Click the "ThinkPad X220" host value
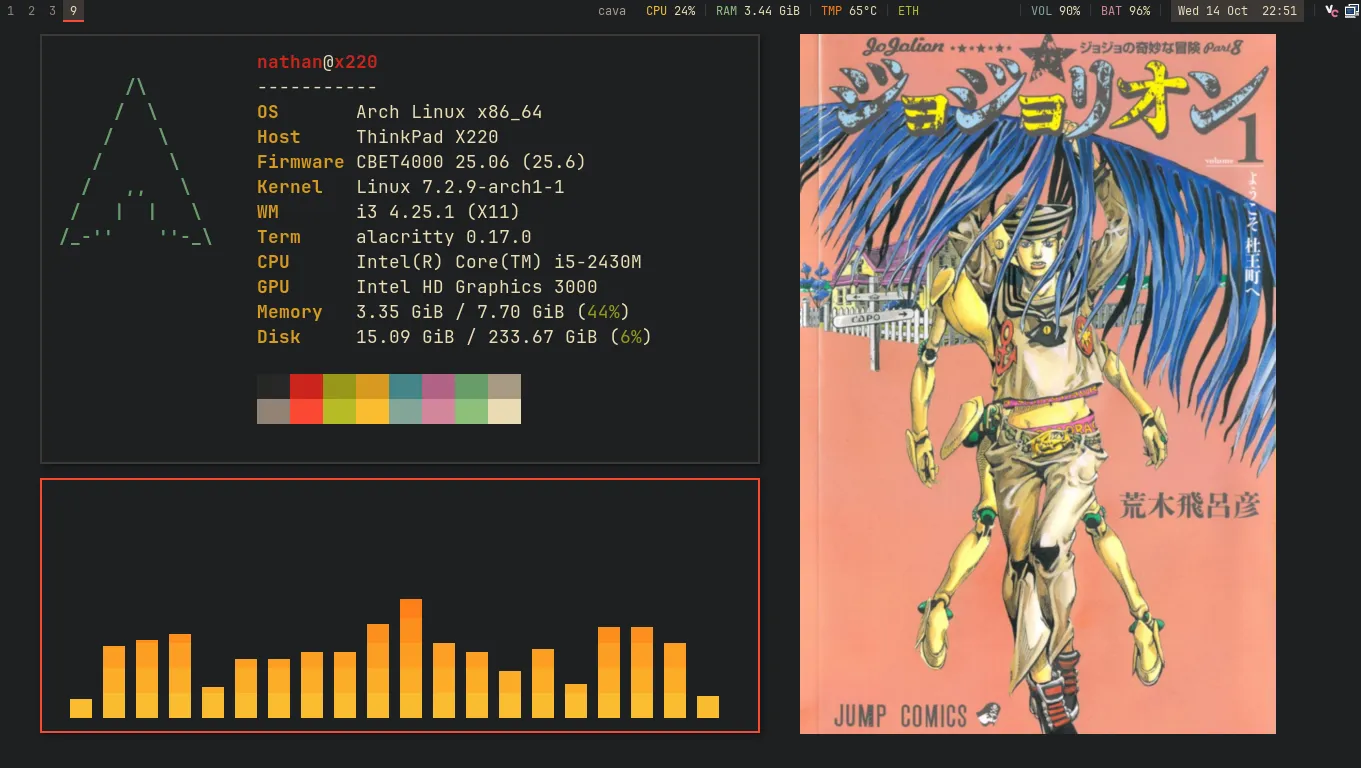Viewport: 1361px width, 768px height. [427, 137]
